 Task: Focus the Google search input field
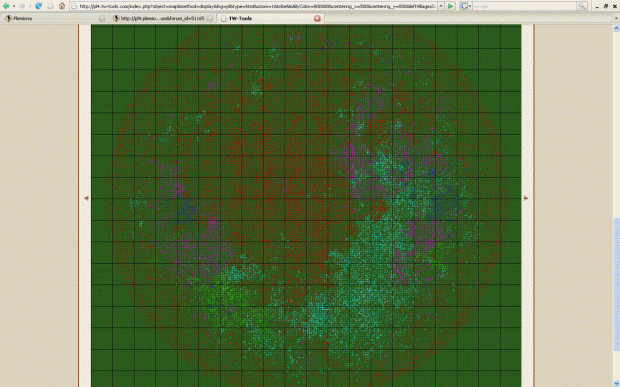coord(524,6)
